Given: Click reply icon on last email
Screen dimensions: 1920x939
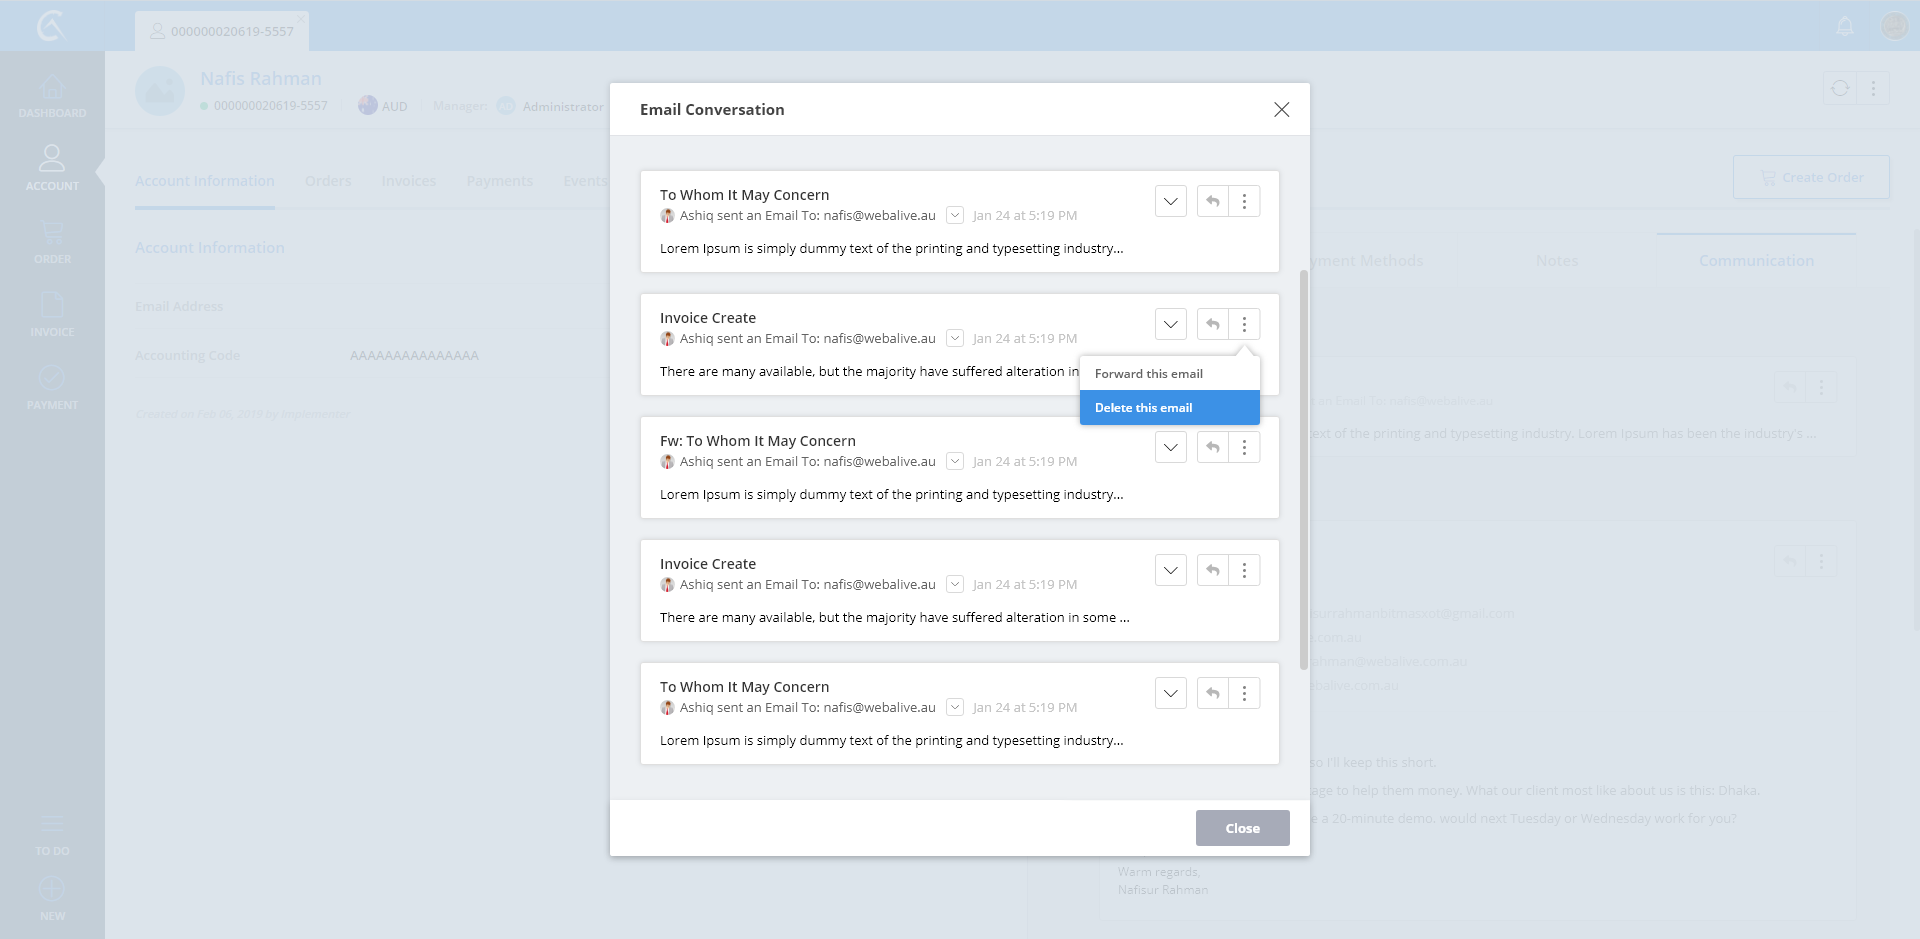Looking at the screenshot, I should pyautogui.click(x=1212, y=694).
